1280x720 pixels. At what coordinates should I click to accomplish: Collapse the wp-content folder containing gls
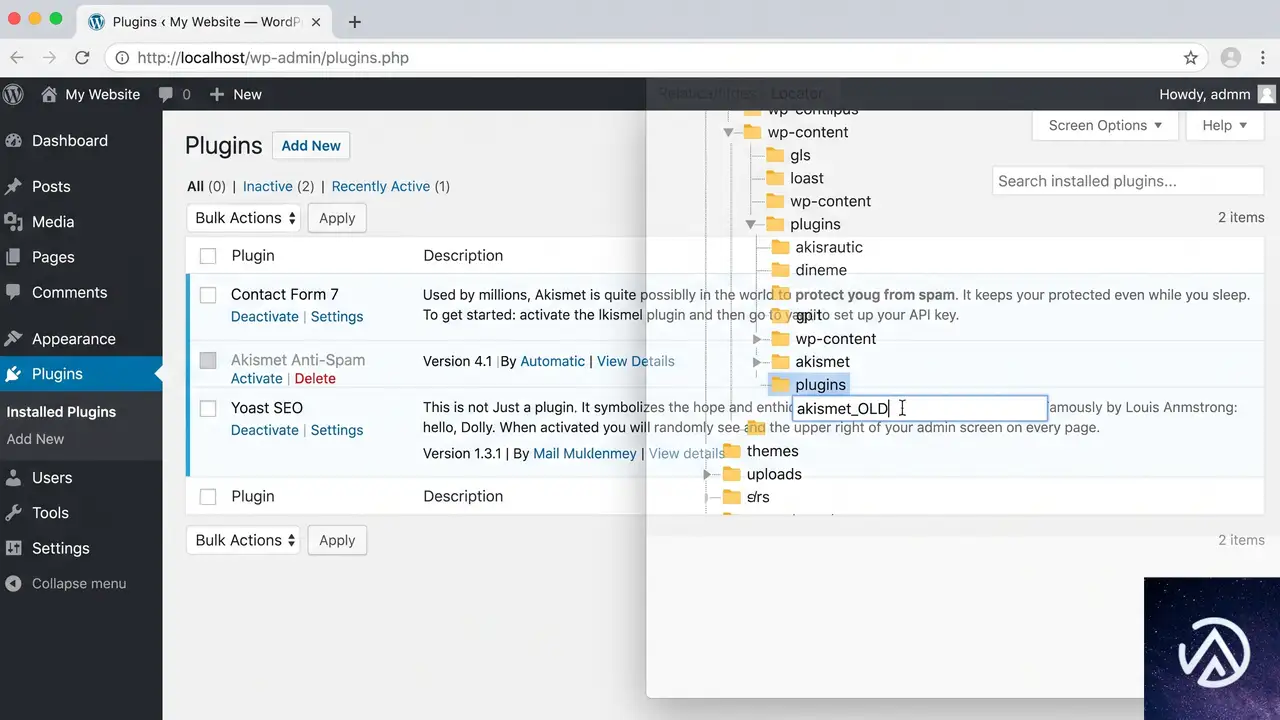(x=729, y=132)
